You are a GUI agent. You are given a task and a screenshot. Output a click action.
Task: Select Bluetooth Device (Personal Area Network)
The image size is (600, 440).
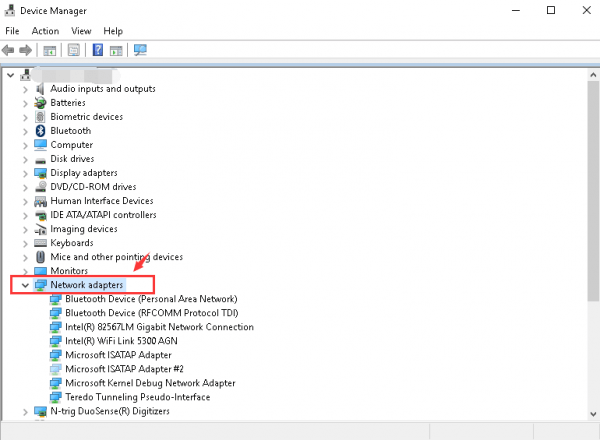151,299
